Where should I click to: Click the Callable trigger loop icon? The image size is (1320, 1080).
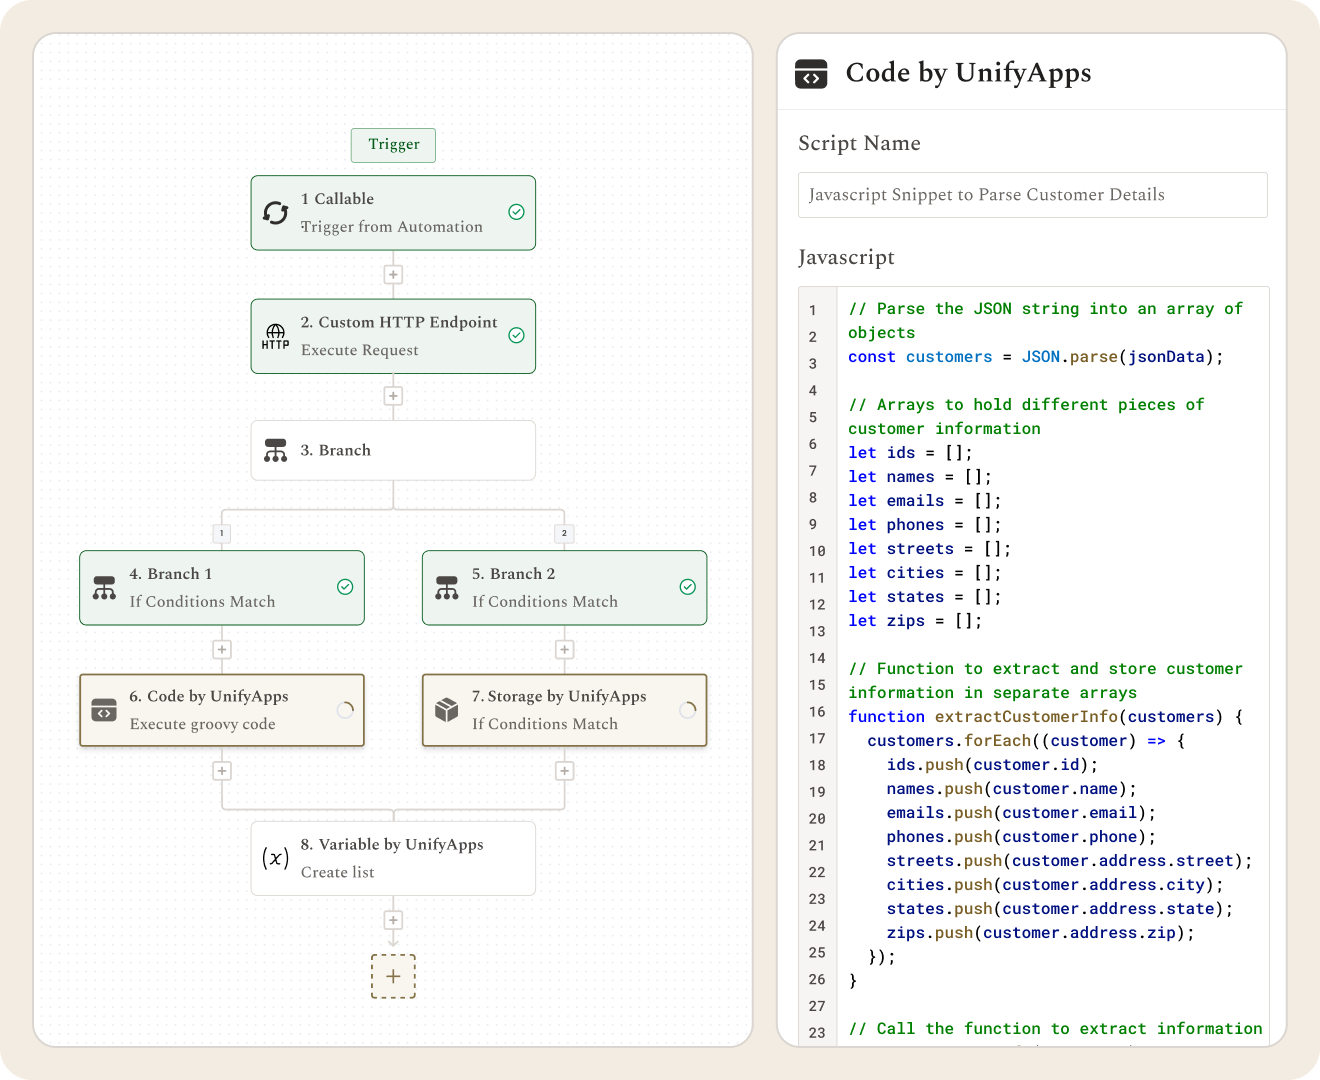click(276, 213)
